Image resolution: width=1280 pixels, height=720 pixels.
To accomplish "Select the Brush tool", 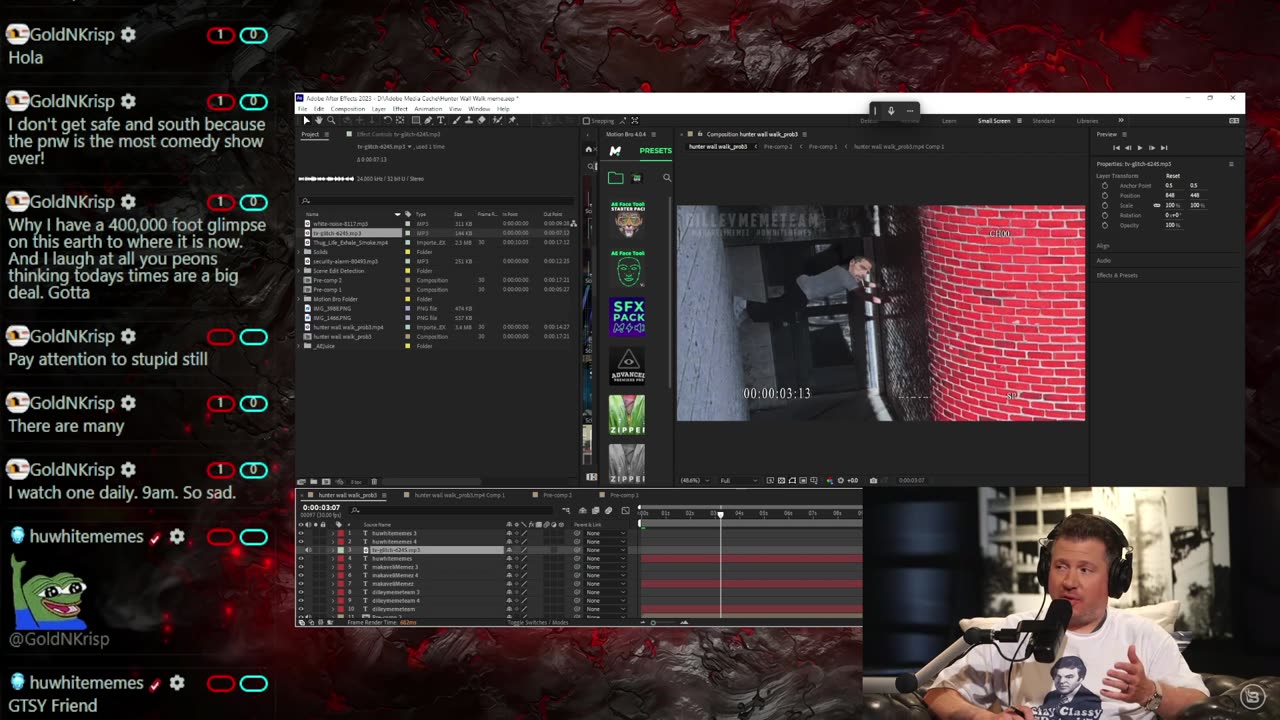I will coord(456,120).
